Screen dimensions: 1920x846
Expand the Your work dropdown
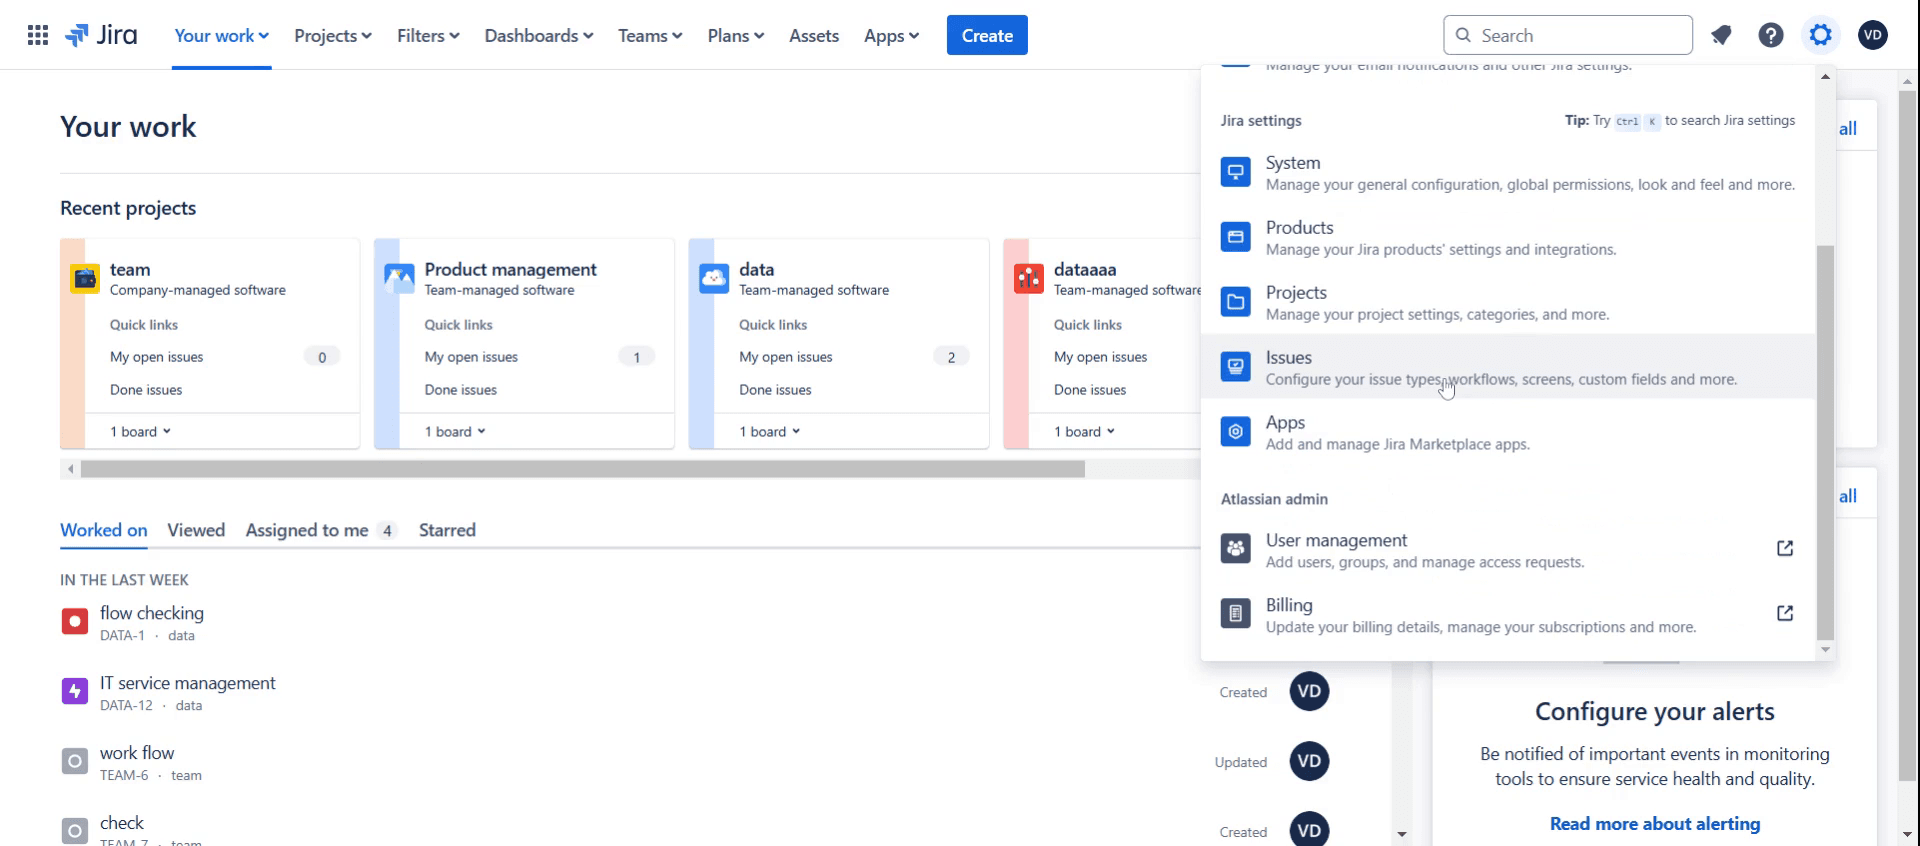click(x=222, y=36)
